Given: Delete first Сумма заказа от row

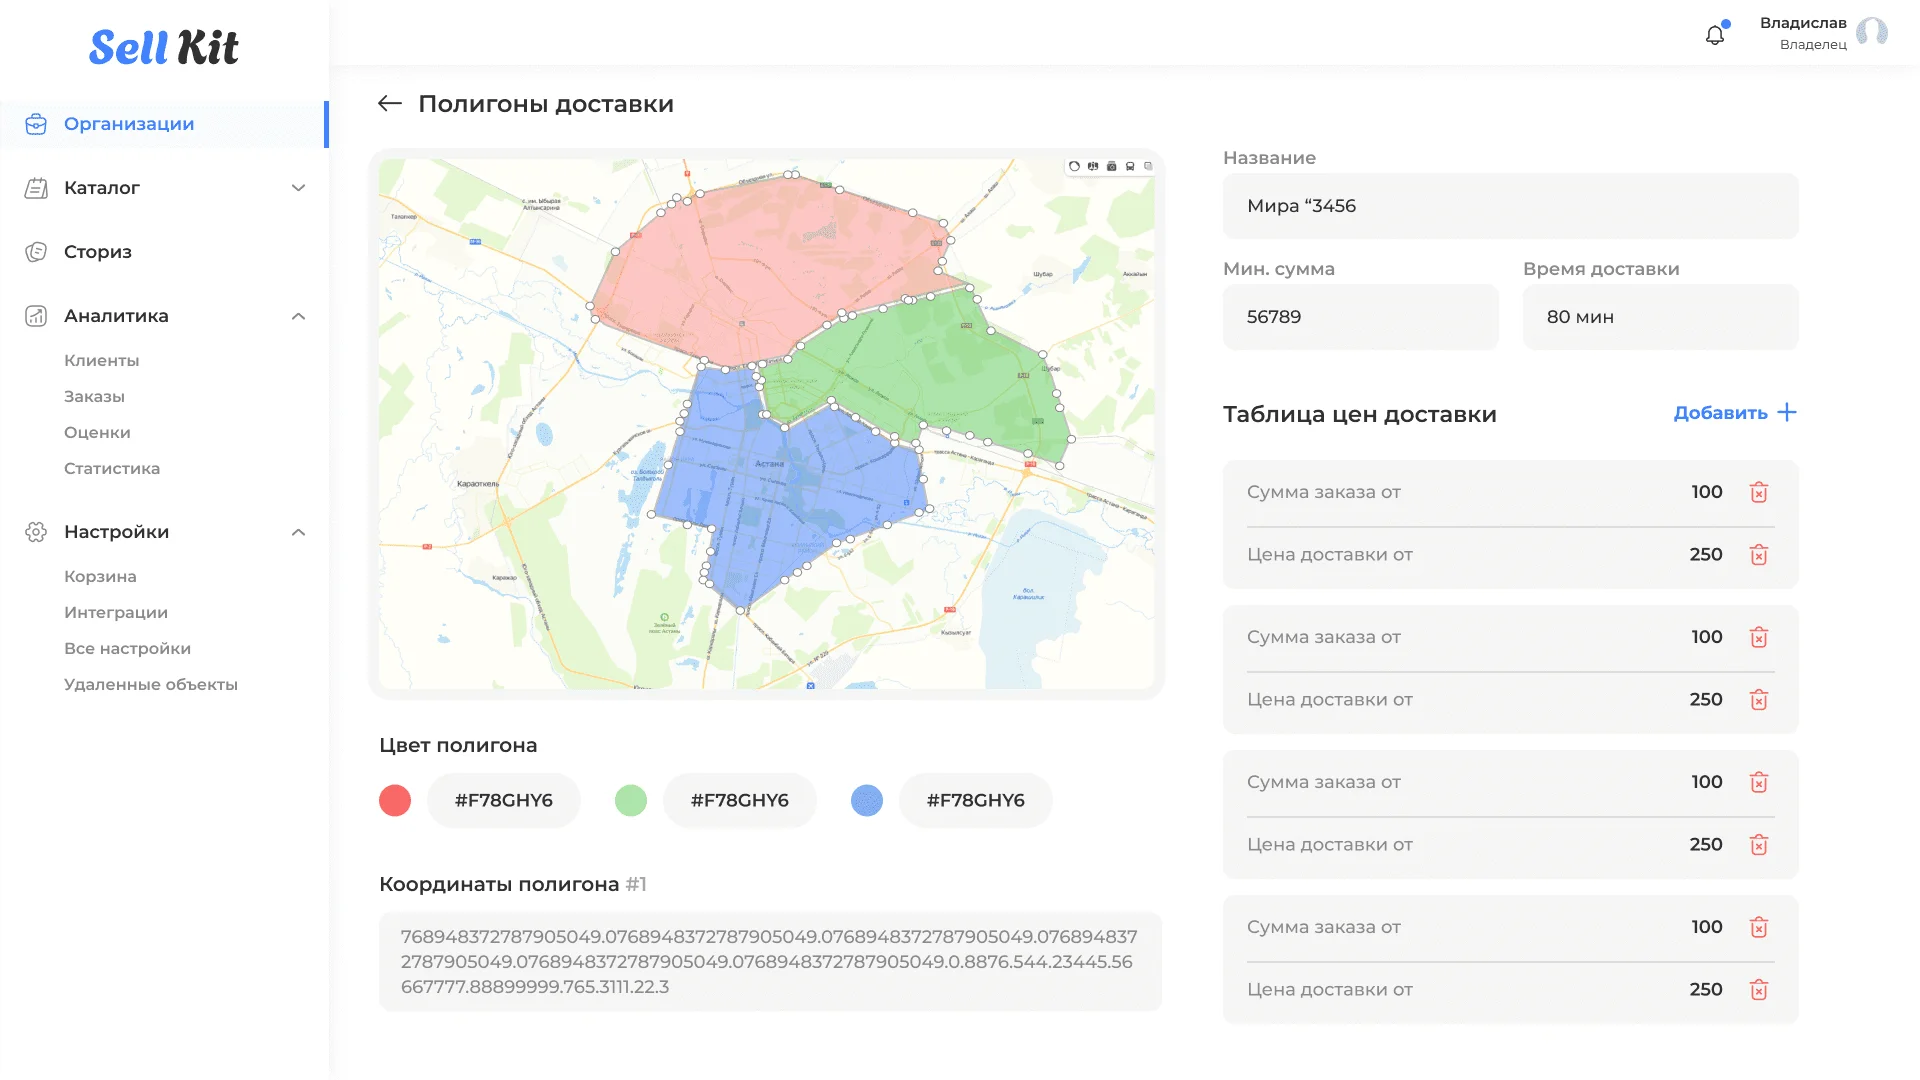Looking at the screenshot, I should click(1759, 492).
